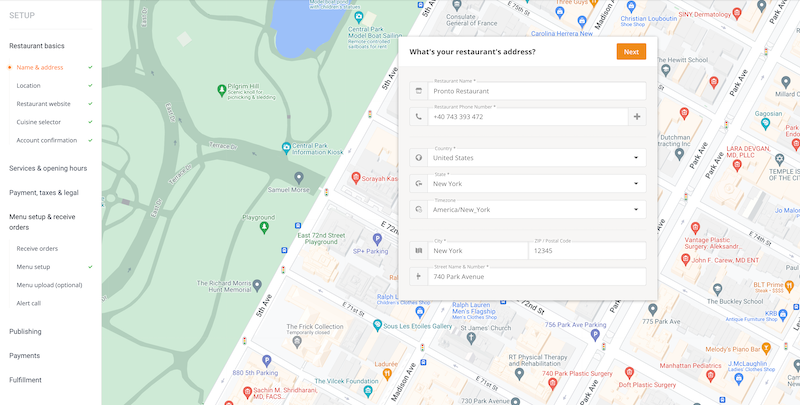Open Restaurant website step in sidebar
Viewport: 800px width, 405px height.
coord(43,104)
